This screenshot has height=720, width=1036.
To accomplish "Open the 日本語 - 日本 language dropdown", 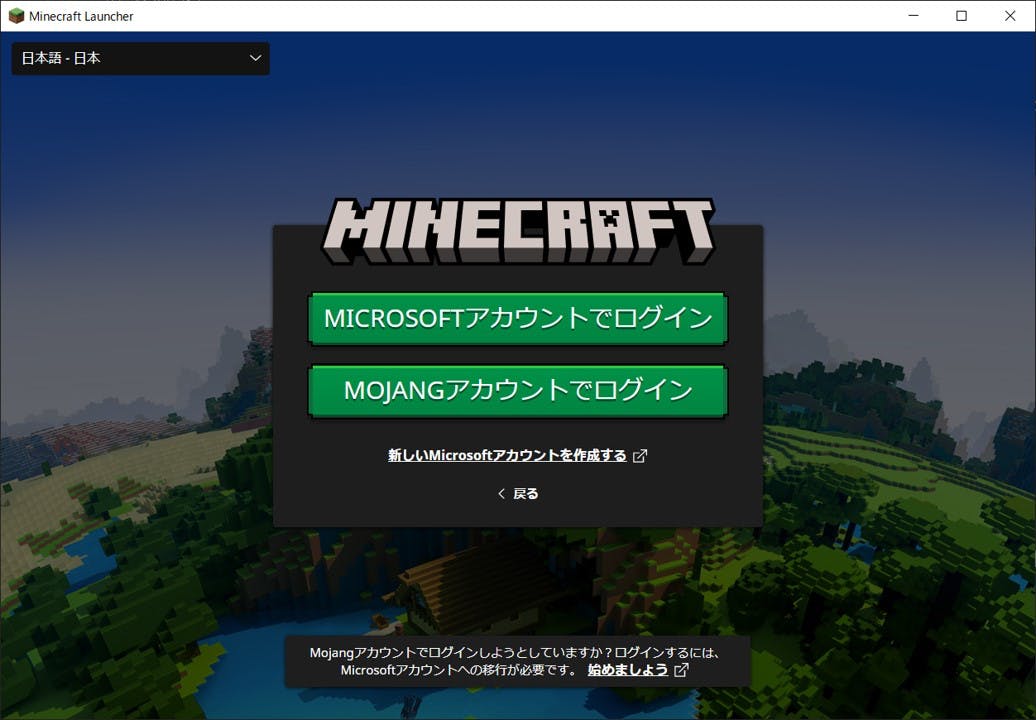I will click(140, 58).
